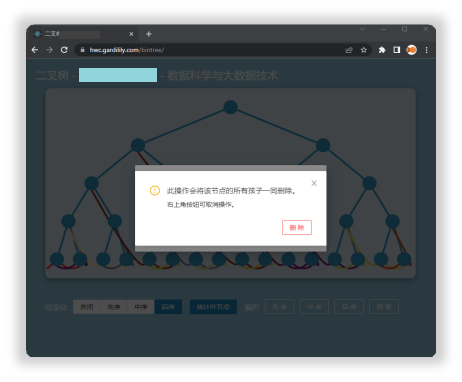Screen dimensions: 462x382
Task: Close the 二叉树 browser tab
Action: coord(131,34)
